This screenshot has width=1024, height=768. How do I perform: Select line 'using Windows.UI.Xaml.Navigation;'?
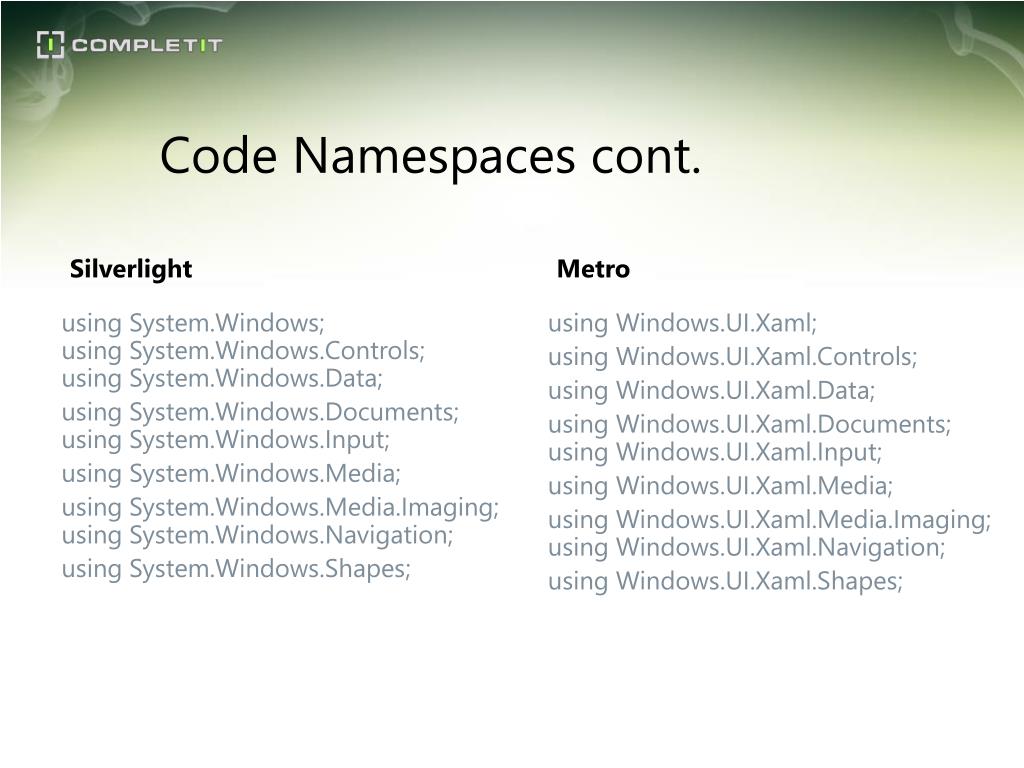click(746, 548)
